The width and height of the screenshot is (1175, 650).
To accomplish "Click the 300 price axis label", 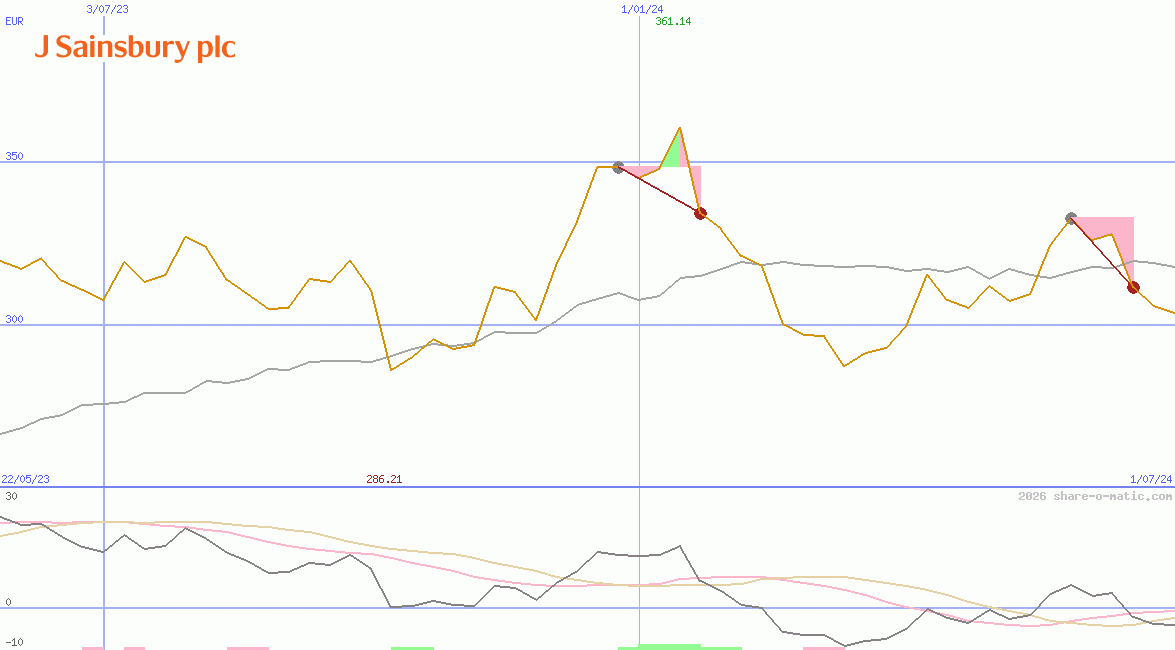I will [14, 319].
